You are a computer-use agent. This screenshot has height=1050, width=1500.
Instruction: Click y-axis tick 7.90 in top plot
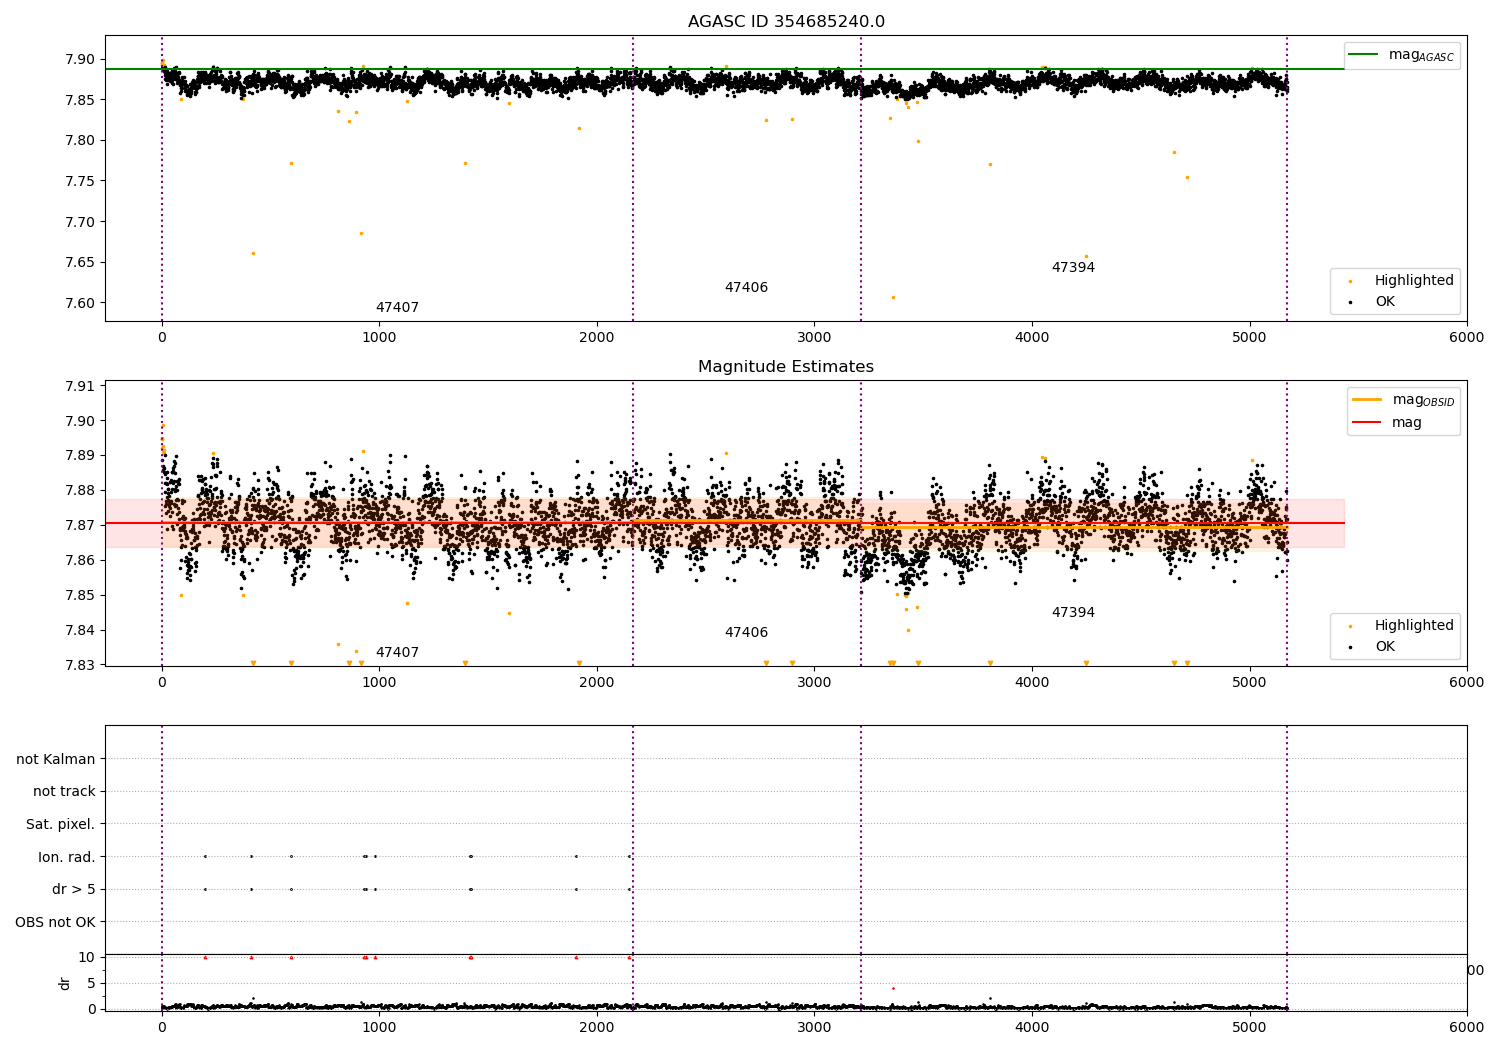coord(80,59)
